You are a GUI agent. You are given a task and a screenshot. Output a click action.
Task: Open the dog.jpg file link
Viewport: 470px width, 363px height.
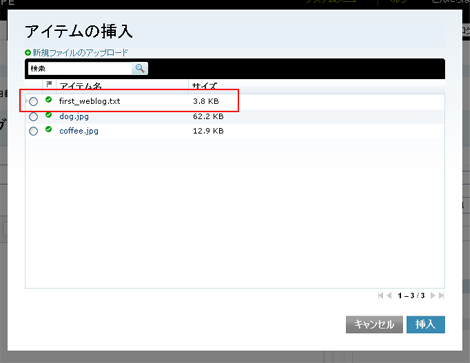point(74,117)
